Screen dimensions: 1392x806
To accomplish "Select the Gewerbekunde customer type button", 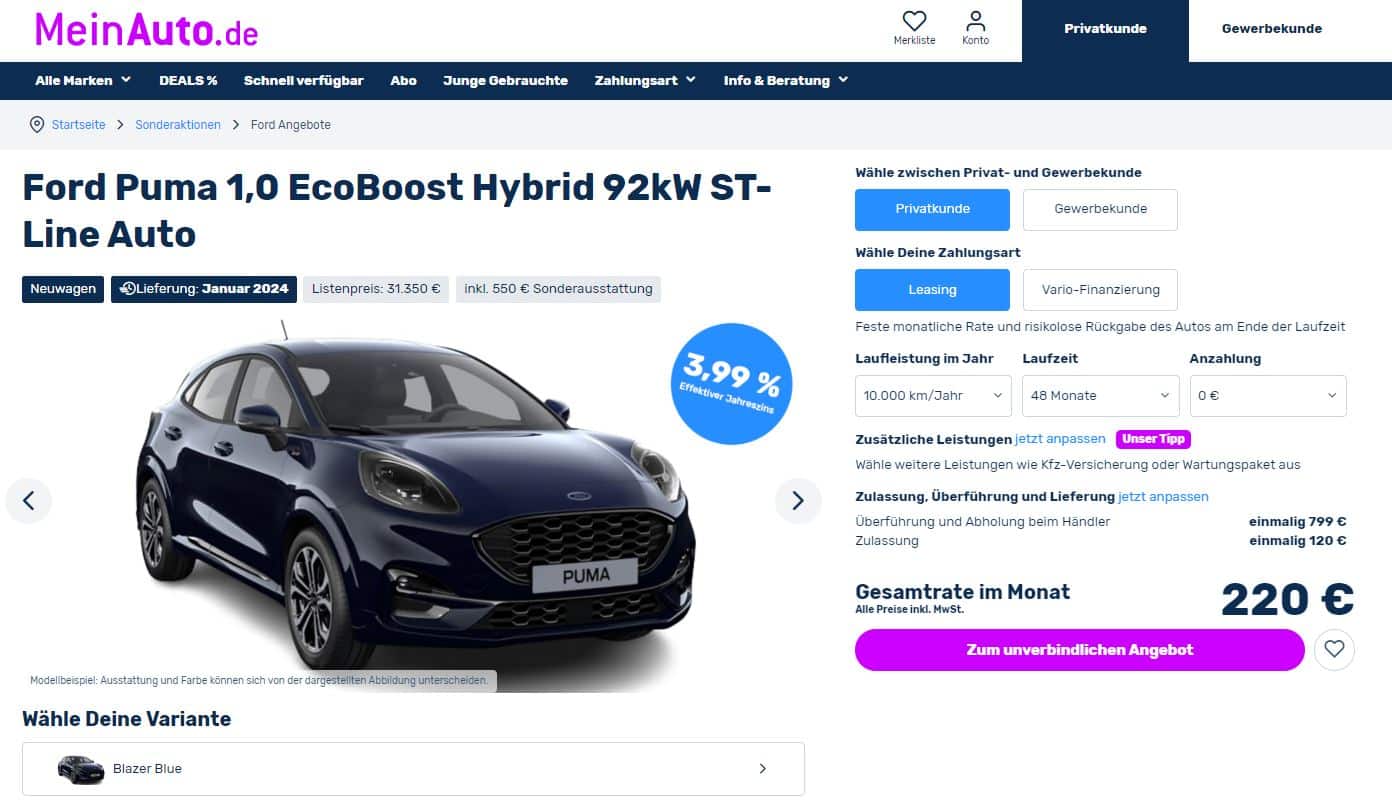I will point(1100,210).
